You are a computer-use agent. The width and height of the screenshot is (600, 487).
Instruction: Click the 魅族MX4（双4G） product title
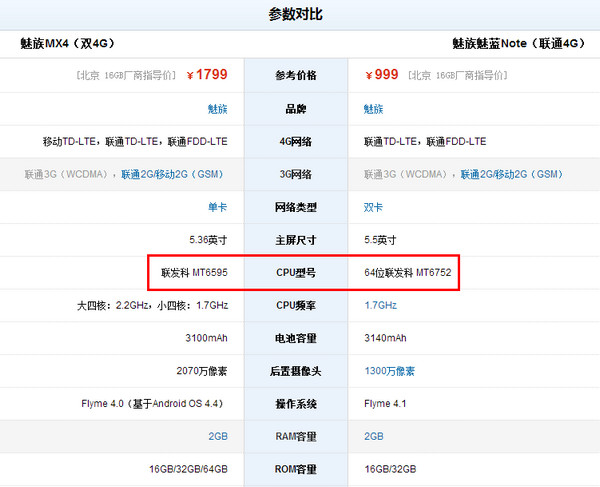pos(67,44)
